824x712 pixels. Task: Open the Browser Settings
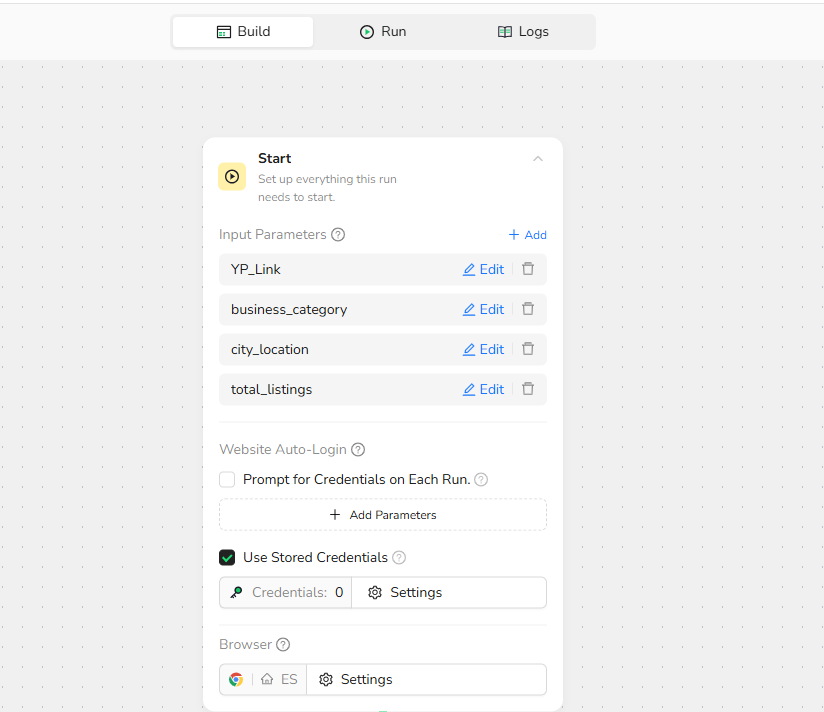coord(356,679)
